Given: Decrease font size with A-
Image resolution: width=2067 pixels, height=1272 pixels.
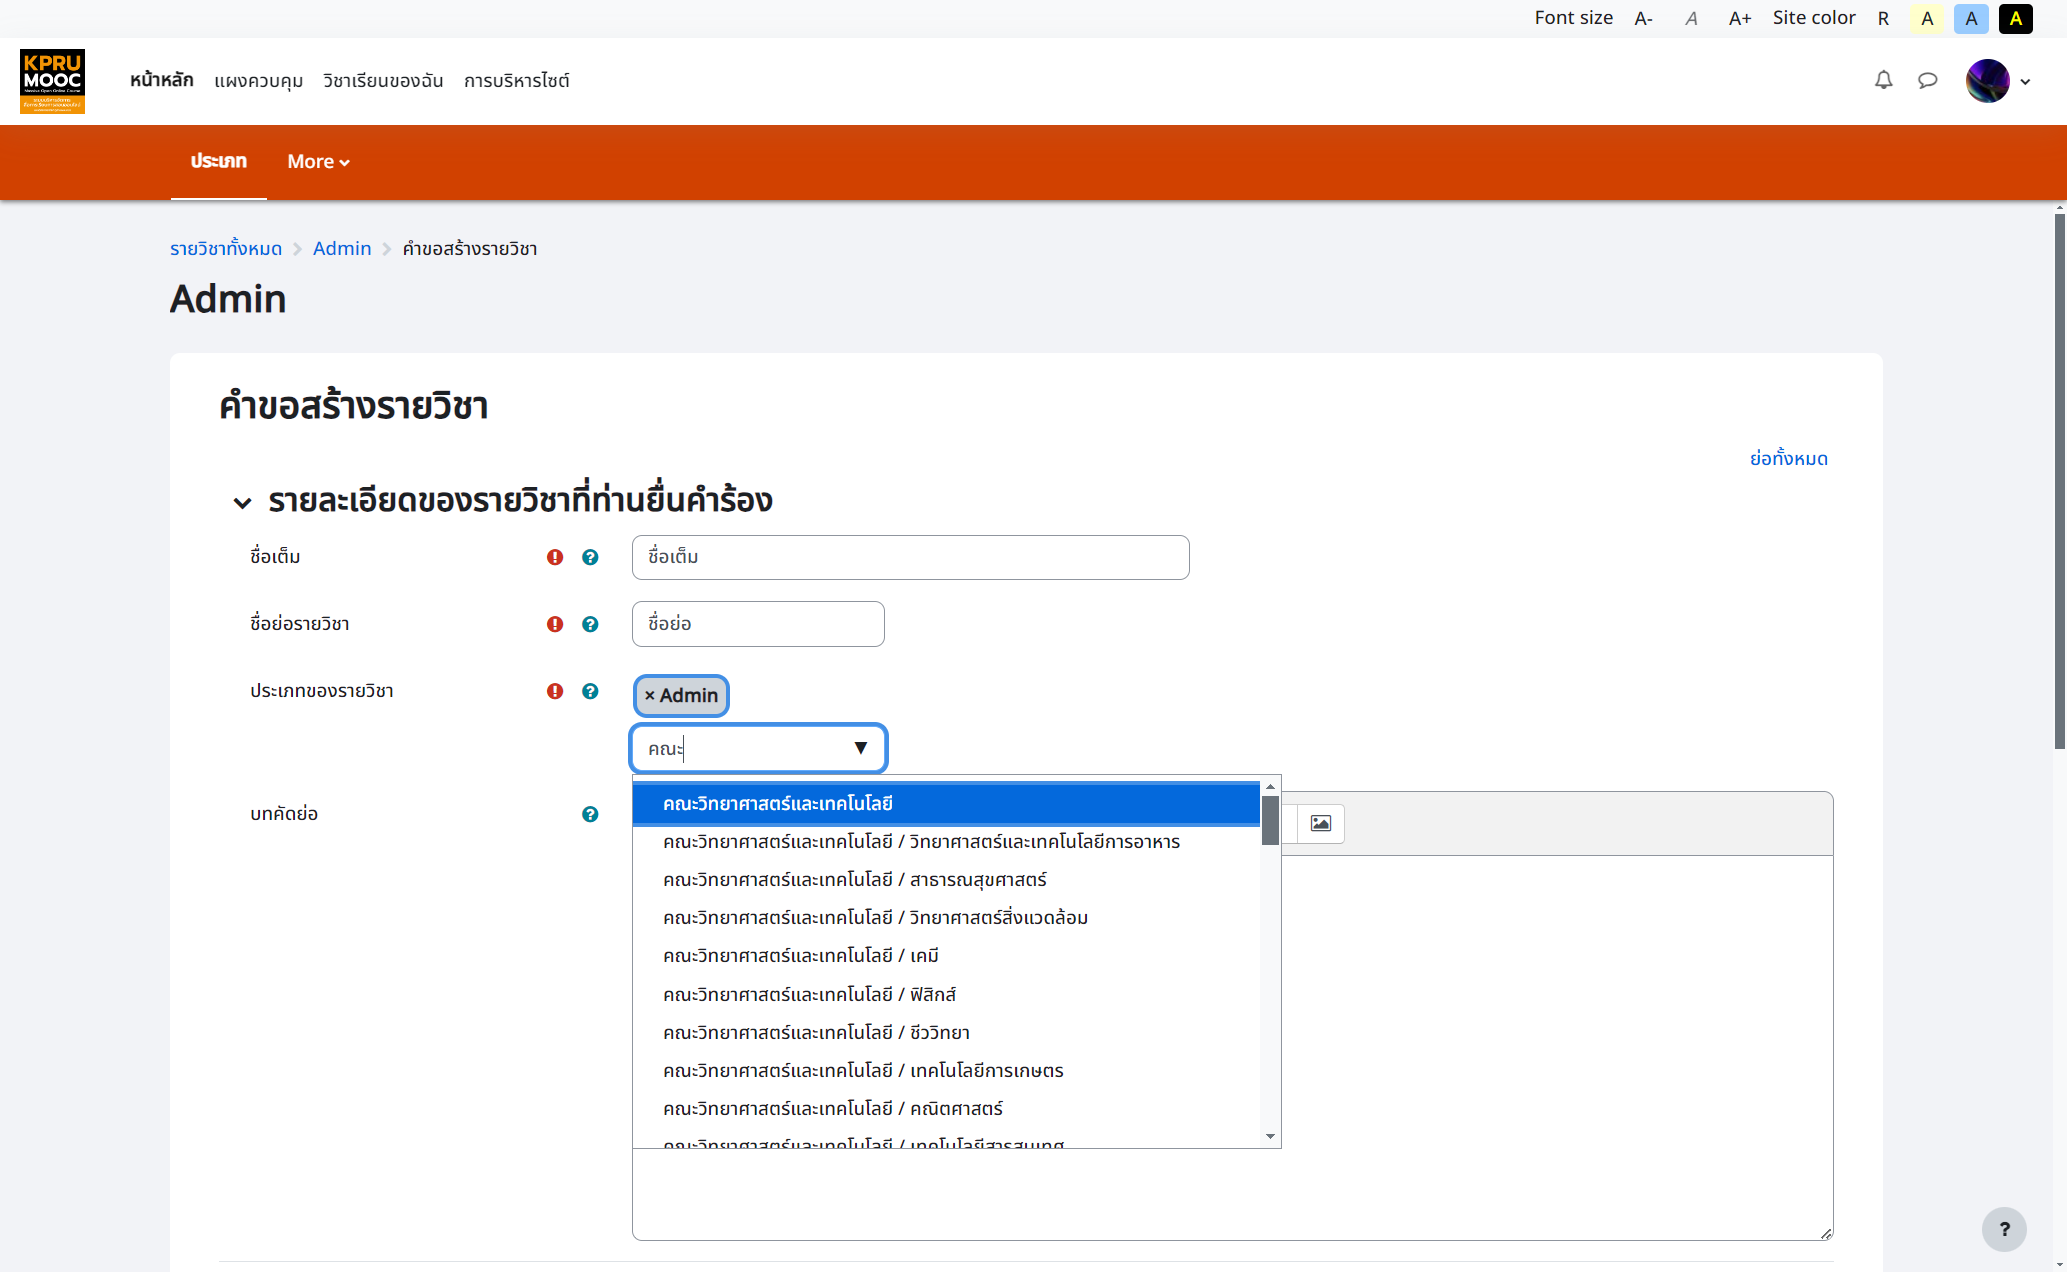Looking at the screenshot, I should [1643, 18].
